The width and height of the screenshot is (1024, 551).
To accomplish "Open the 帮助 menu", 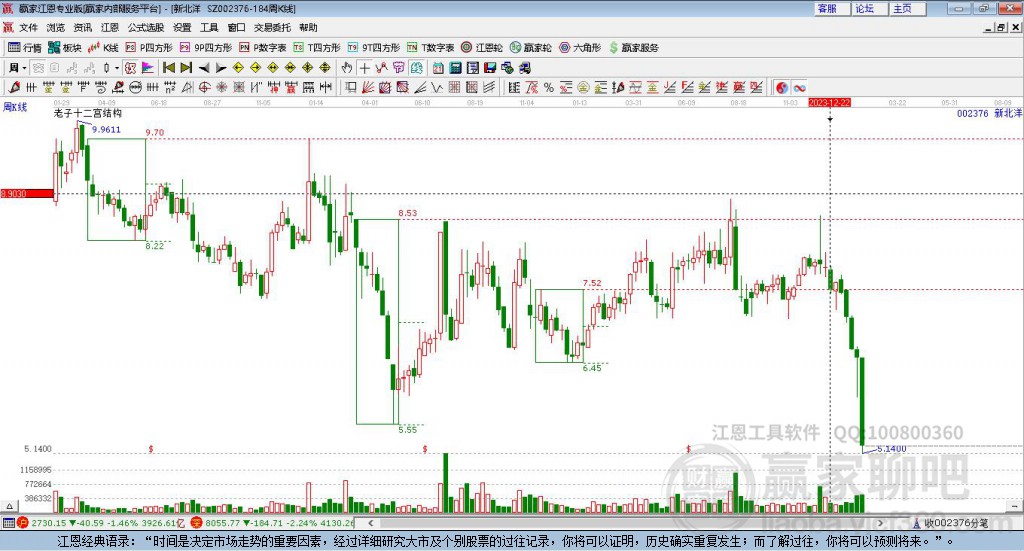I will [x=308, y=27].
